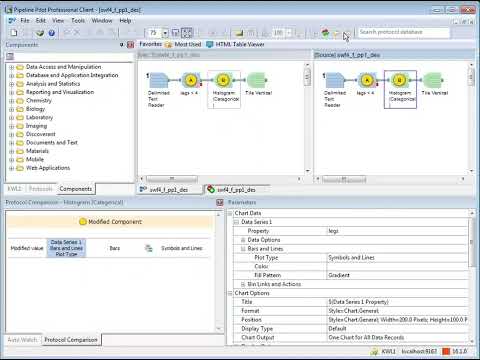The height and width of the screenshot is (360, 480).
Task: Expand Database and Application Integration folder
Action: [11, 75]
